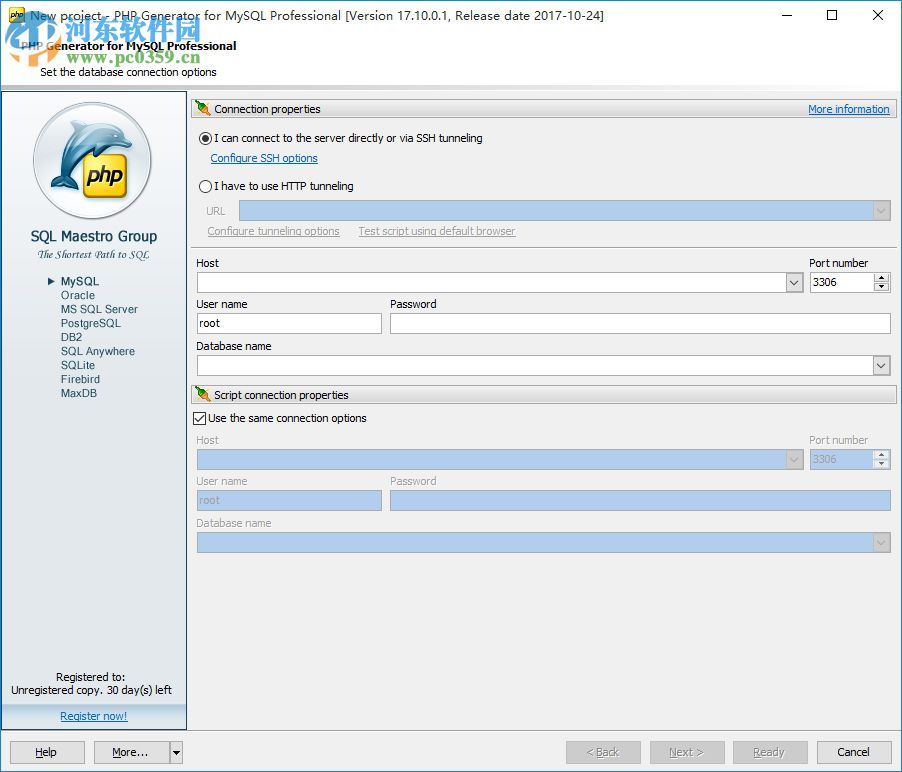The width and height of the screenshot is (902, 772).
Task: Select direct or SSH tunneling connection option
Action: coord(206,139)
